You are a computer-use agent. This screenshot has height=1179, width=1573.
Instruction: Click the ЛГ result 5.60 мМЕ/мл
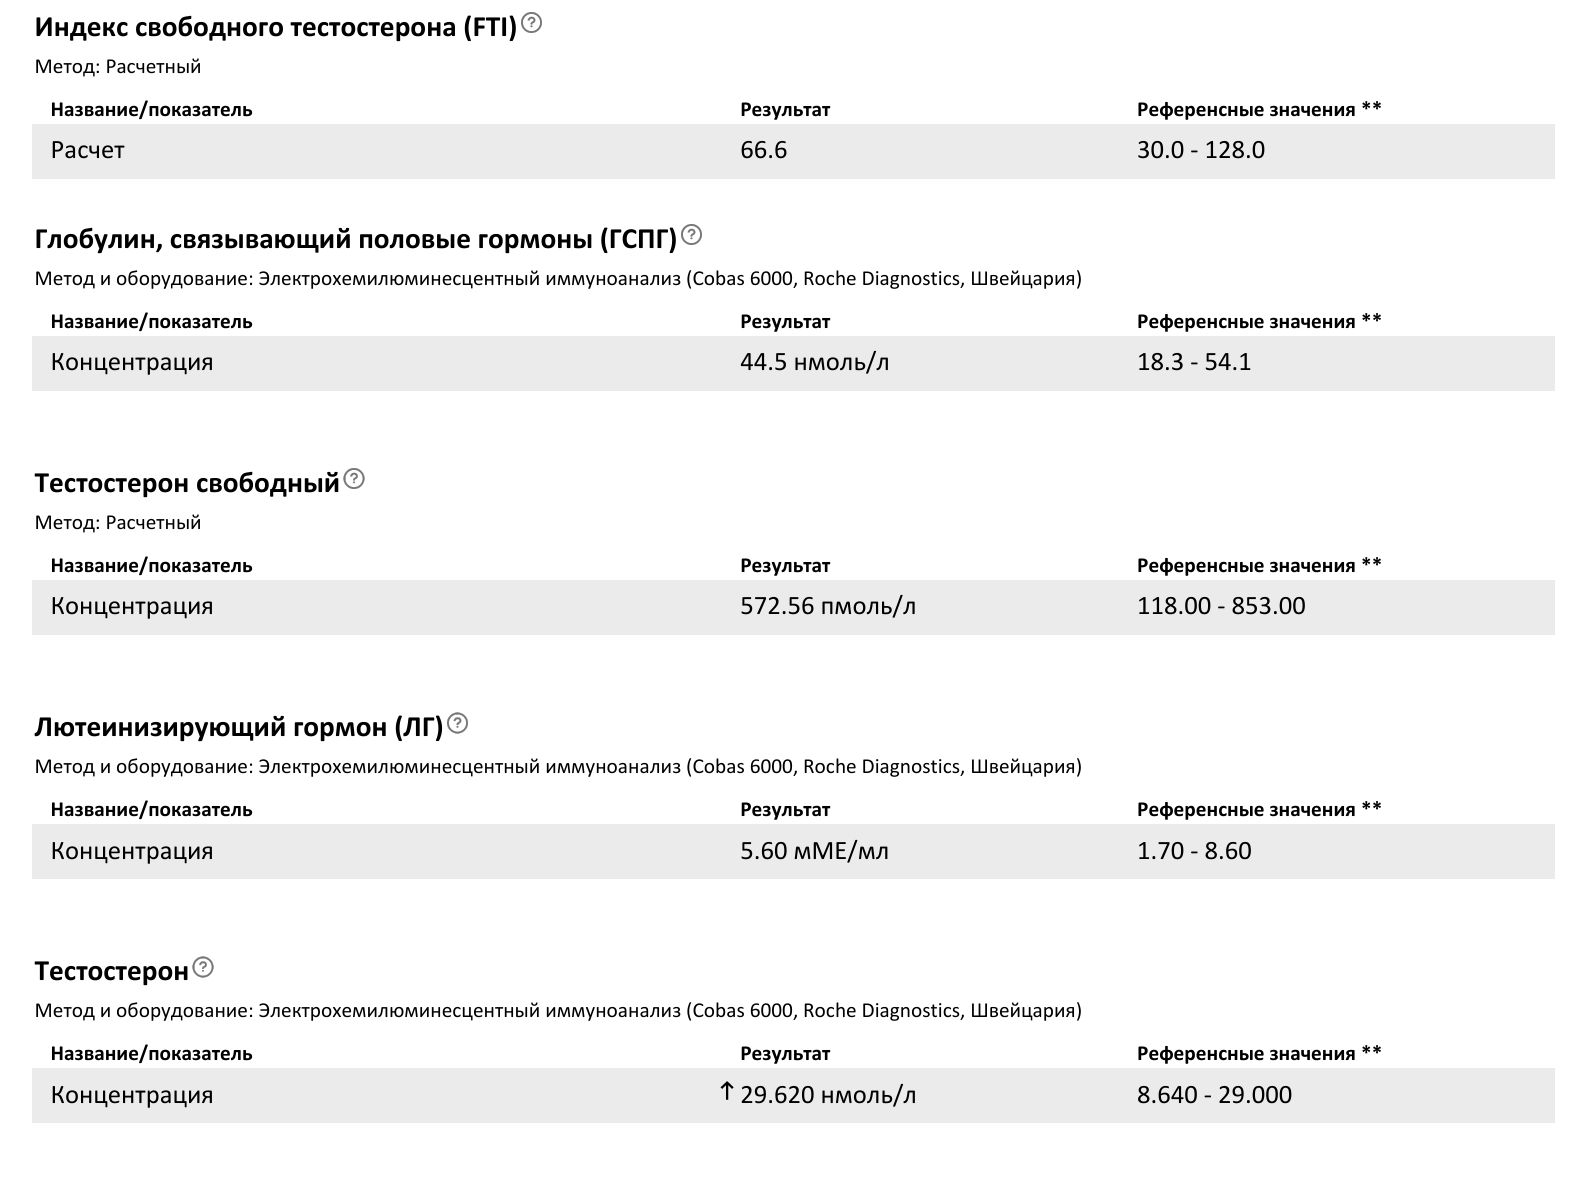(814, 851)
